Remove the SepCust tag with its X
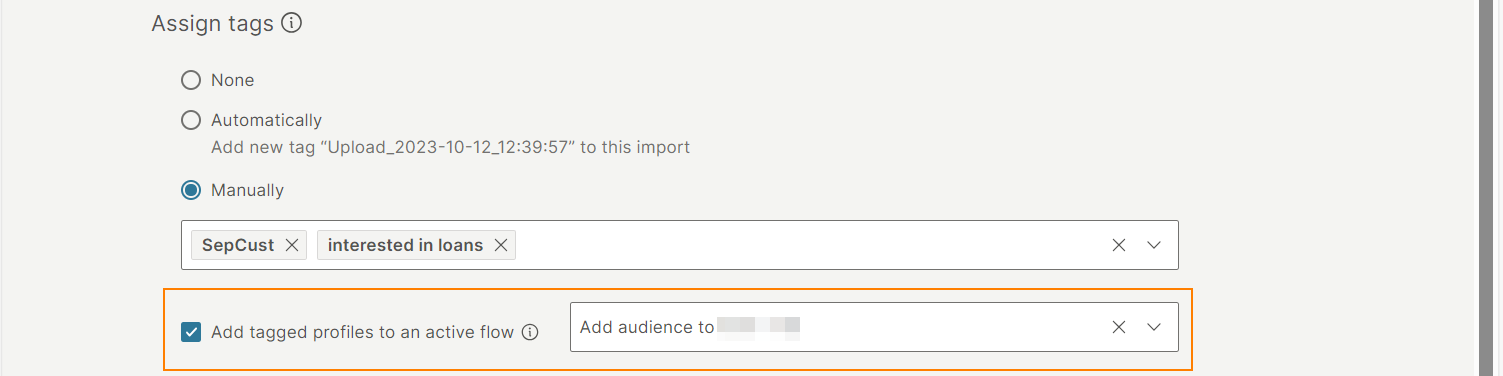 pyautogui.click(x=292, y=245)
